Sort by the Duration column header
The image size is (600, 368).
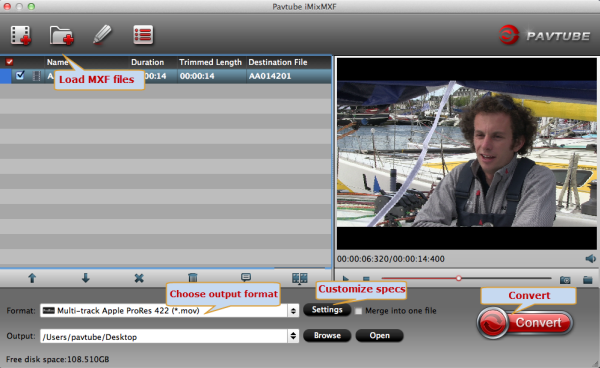click(147, 62)
